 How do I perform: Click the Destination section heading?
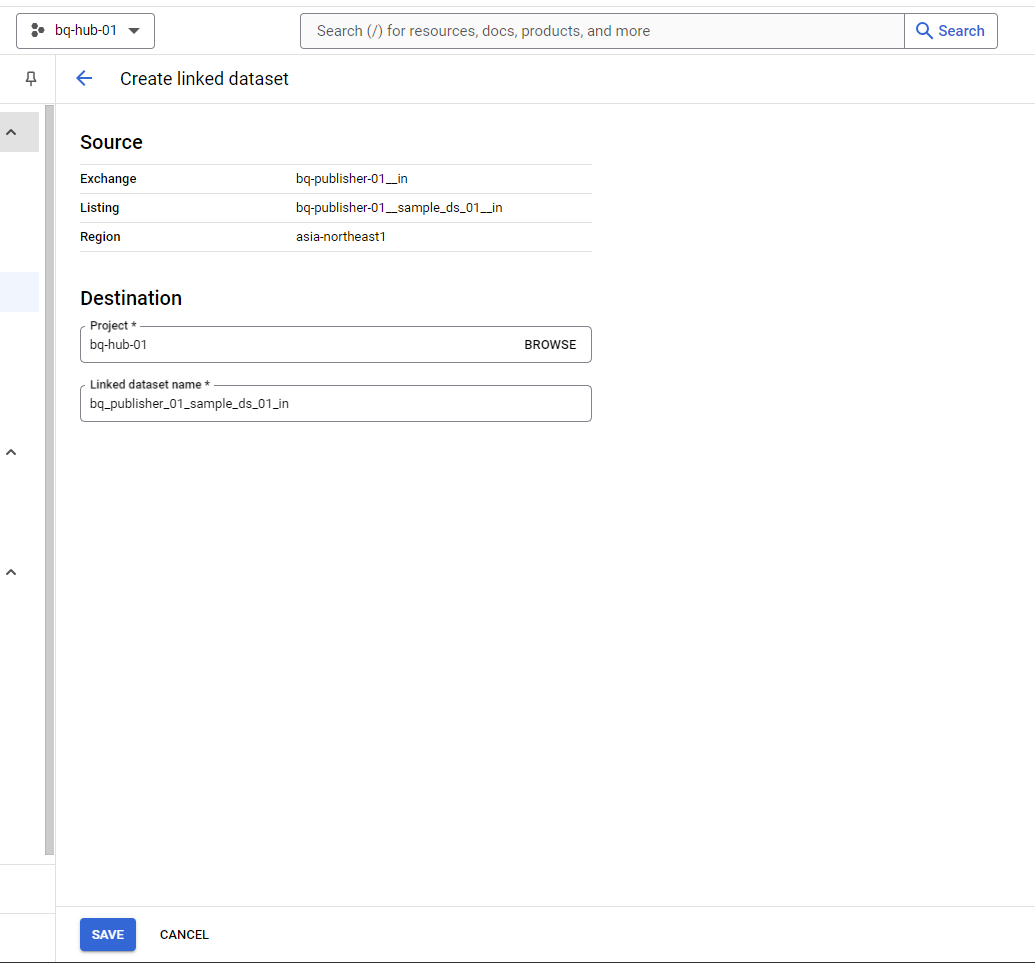tap(131, 298)
